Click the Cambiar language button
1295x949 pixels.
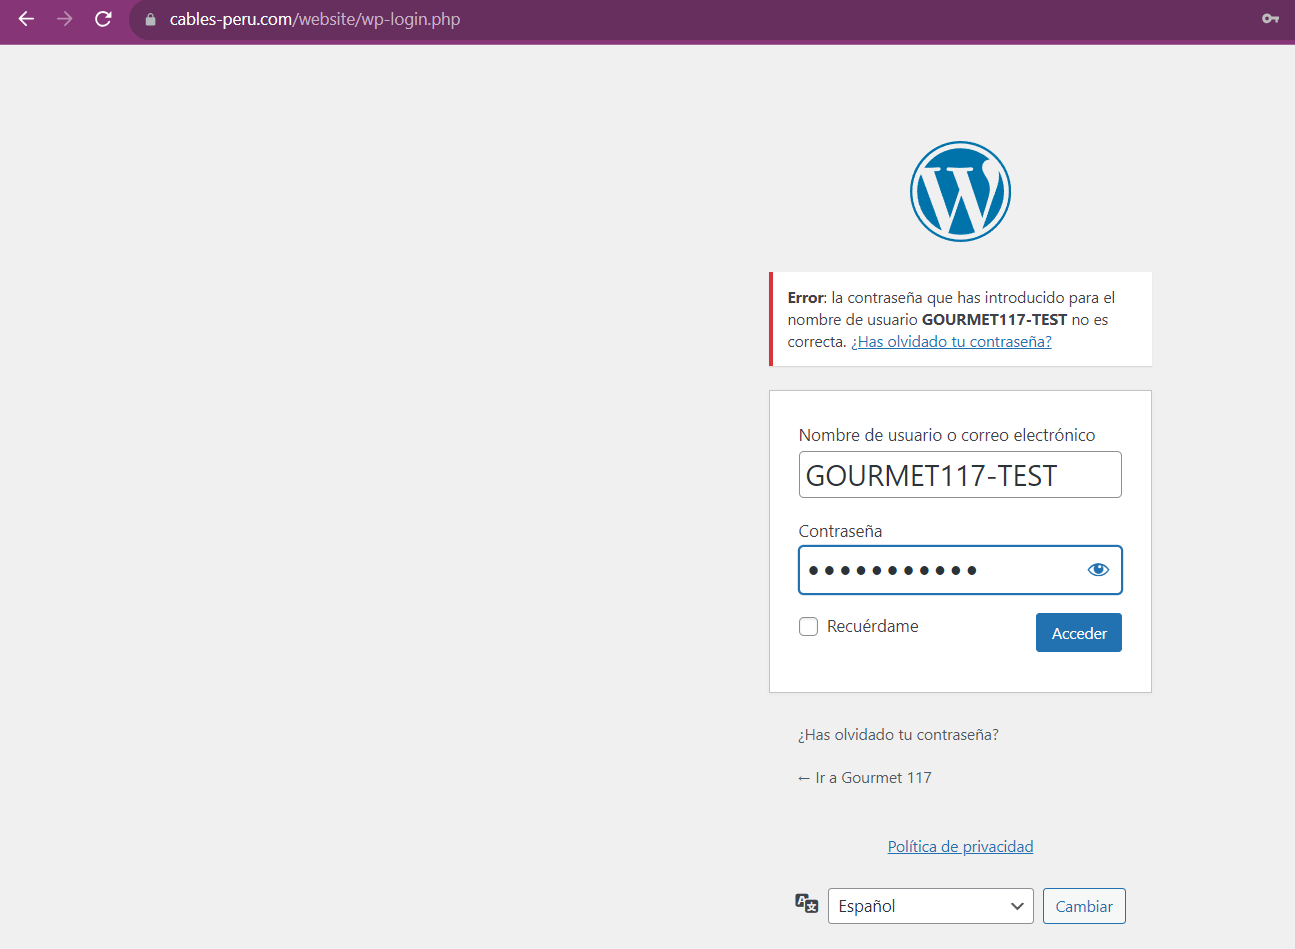(1084, 906)
